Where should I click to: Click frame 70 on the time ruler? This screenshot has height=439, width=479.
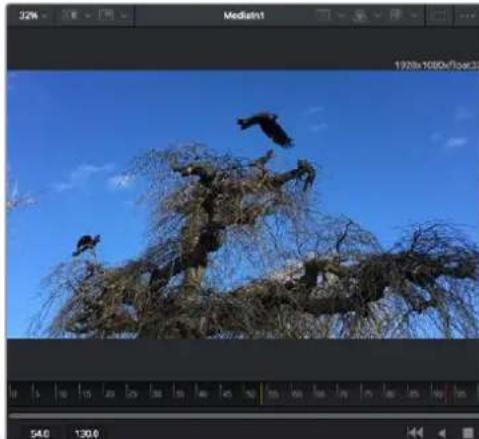344,394
